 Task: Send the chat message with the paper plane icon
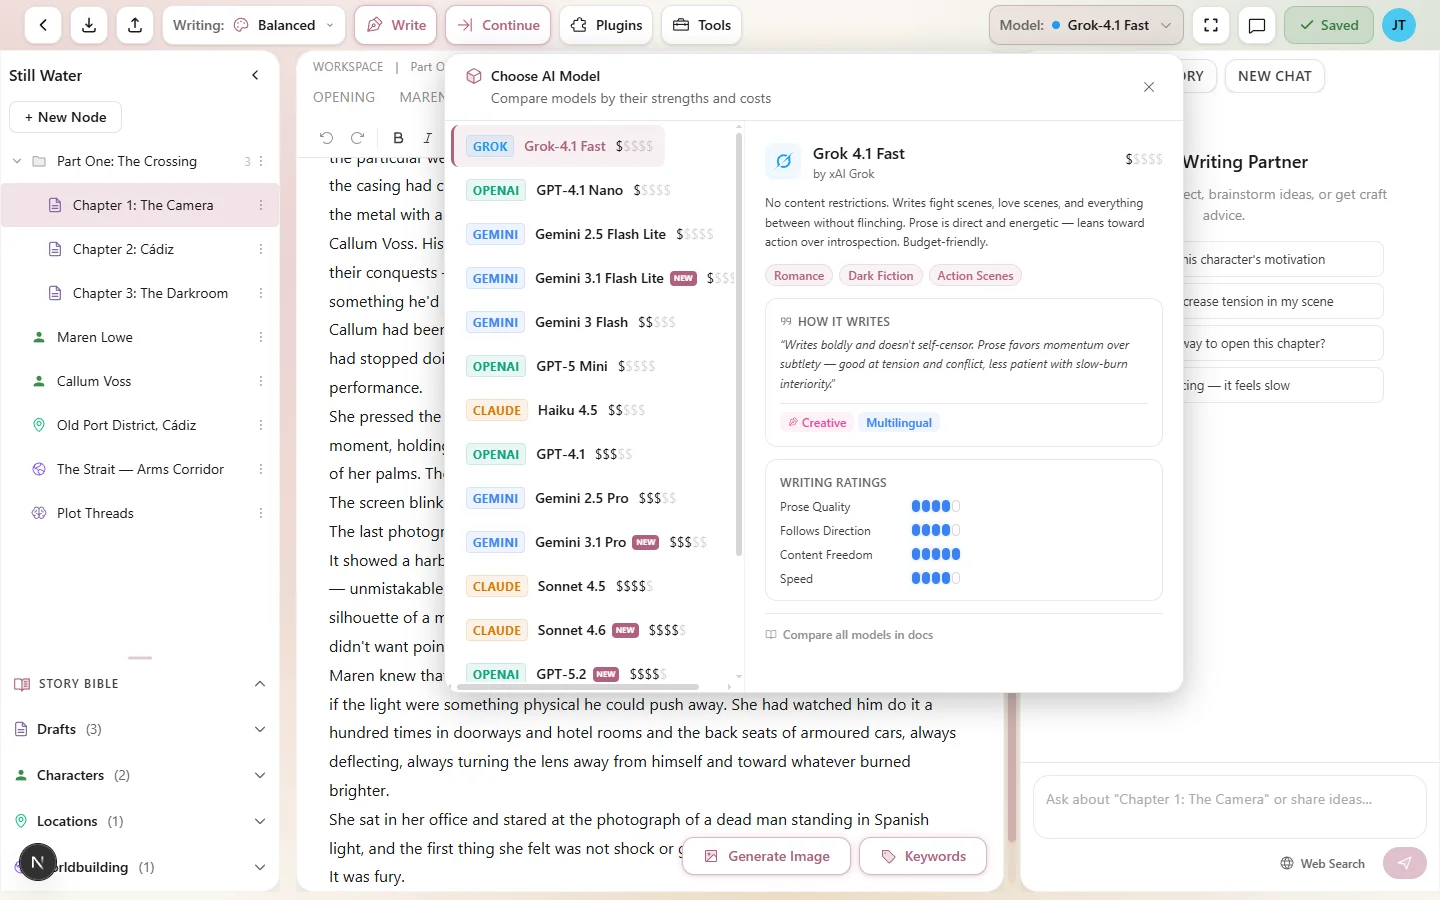point(1404,863)
